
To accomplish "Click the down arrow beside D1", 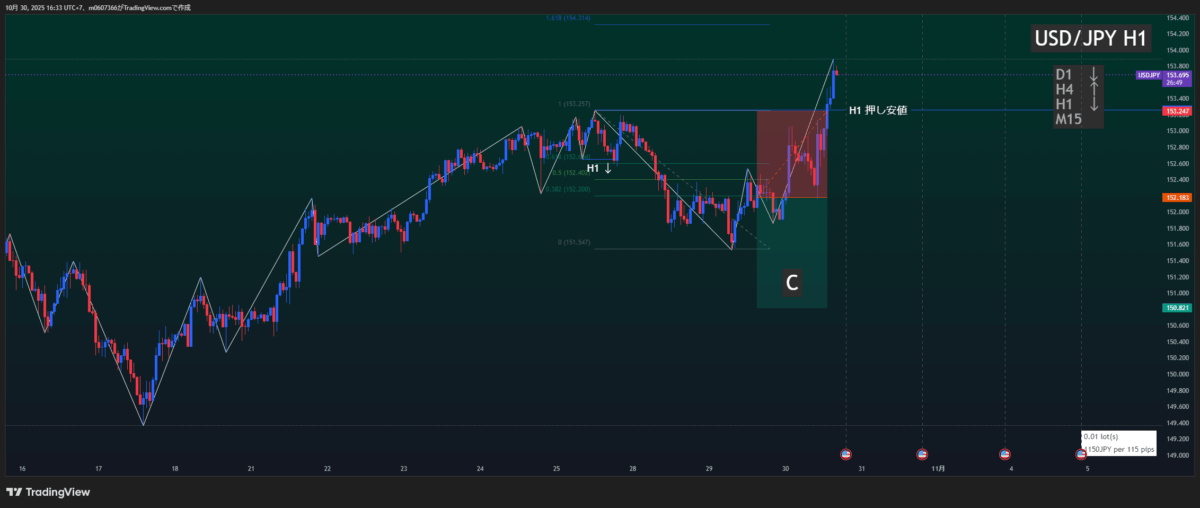I will pyautogui.click(x=1094, y=75).
